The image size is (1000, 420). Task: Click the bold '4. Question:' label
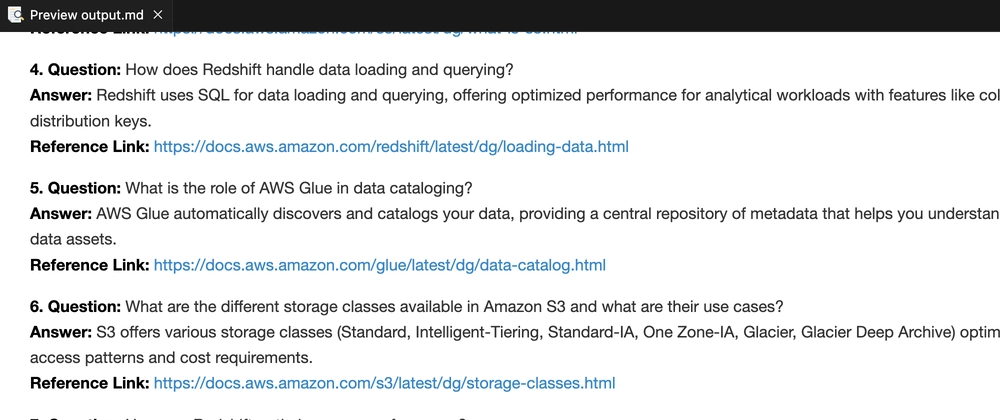[75, 69]
